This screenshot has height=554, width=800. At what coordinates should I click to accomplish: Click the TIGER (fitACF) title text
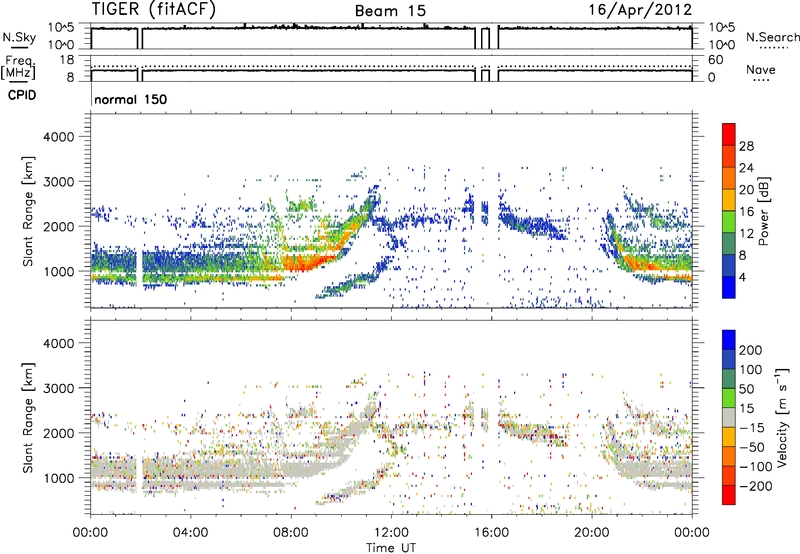(x=154, y=9)
